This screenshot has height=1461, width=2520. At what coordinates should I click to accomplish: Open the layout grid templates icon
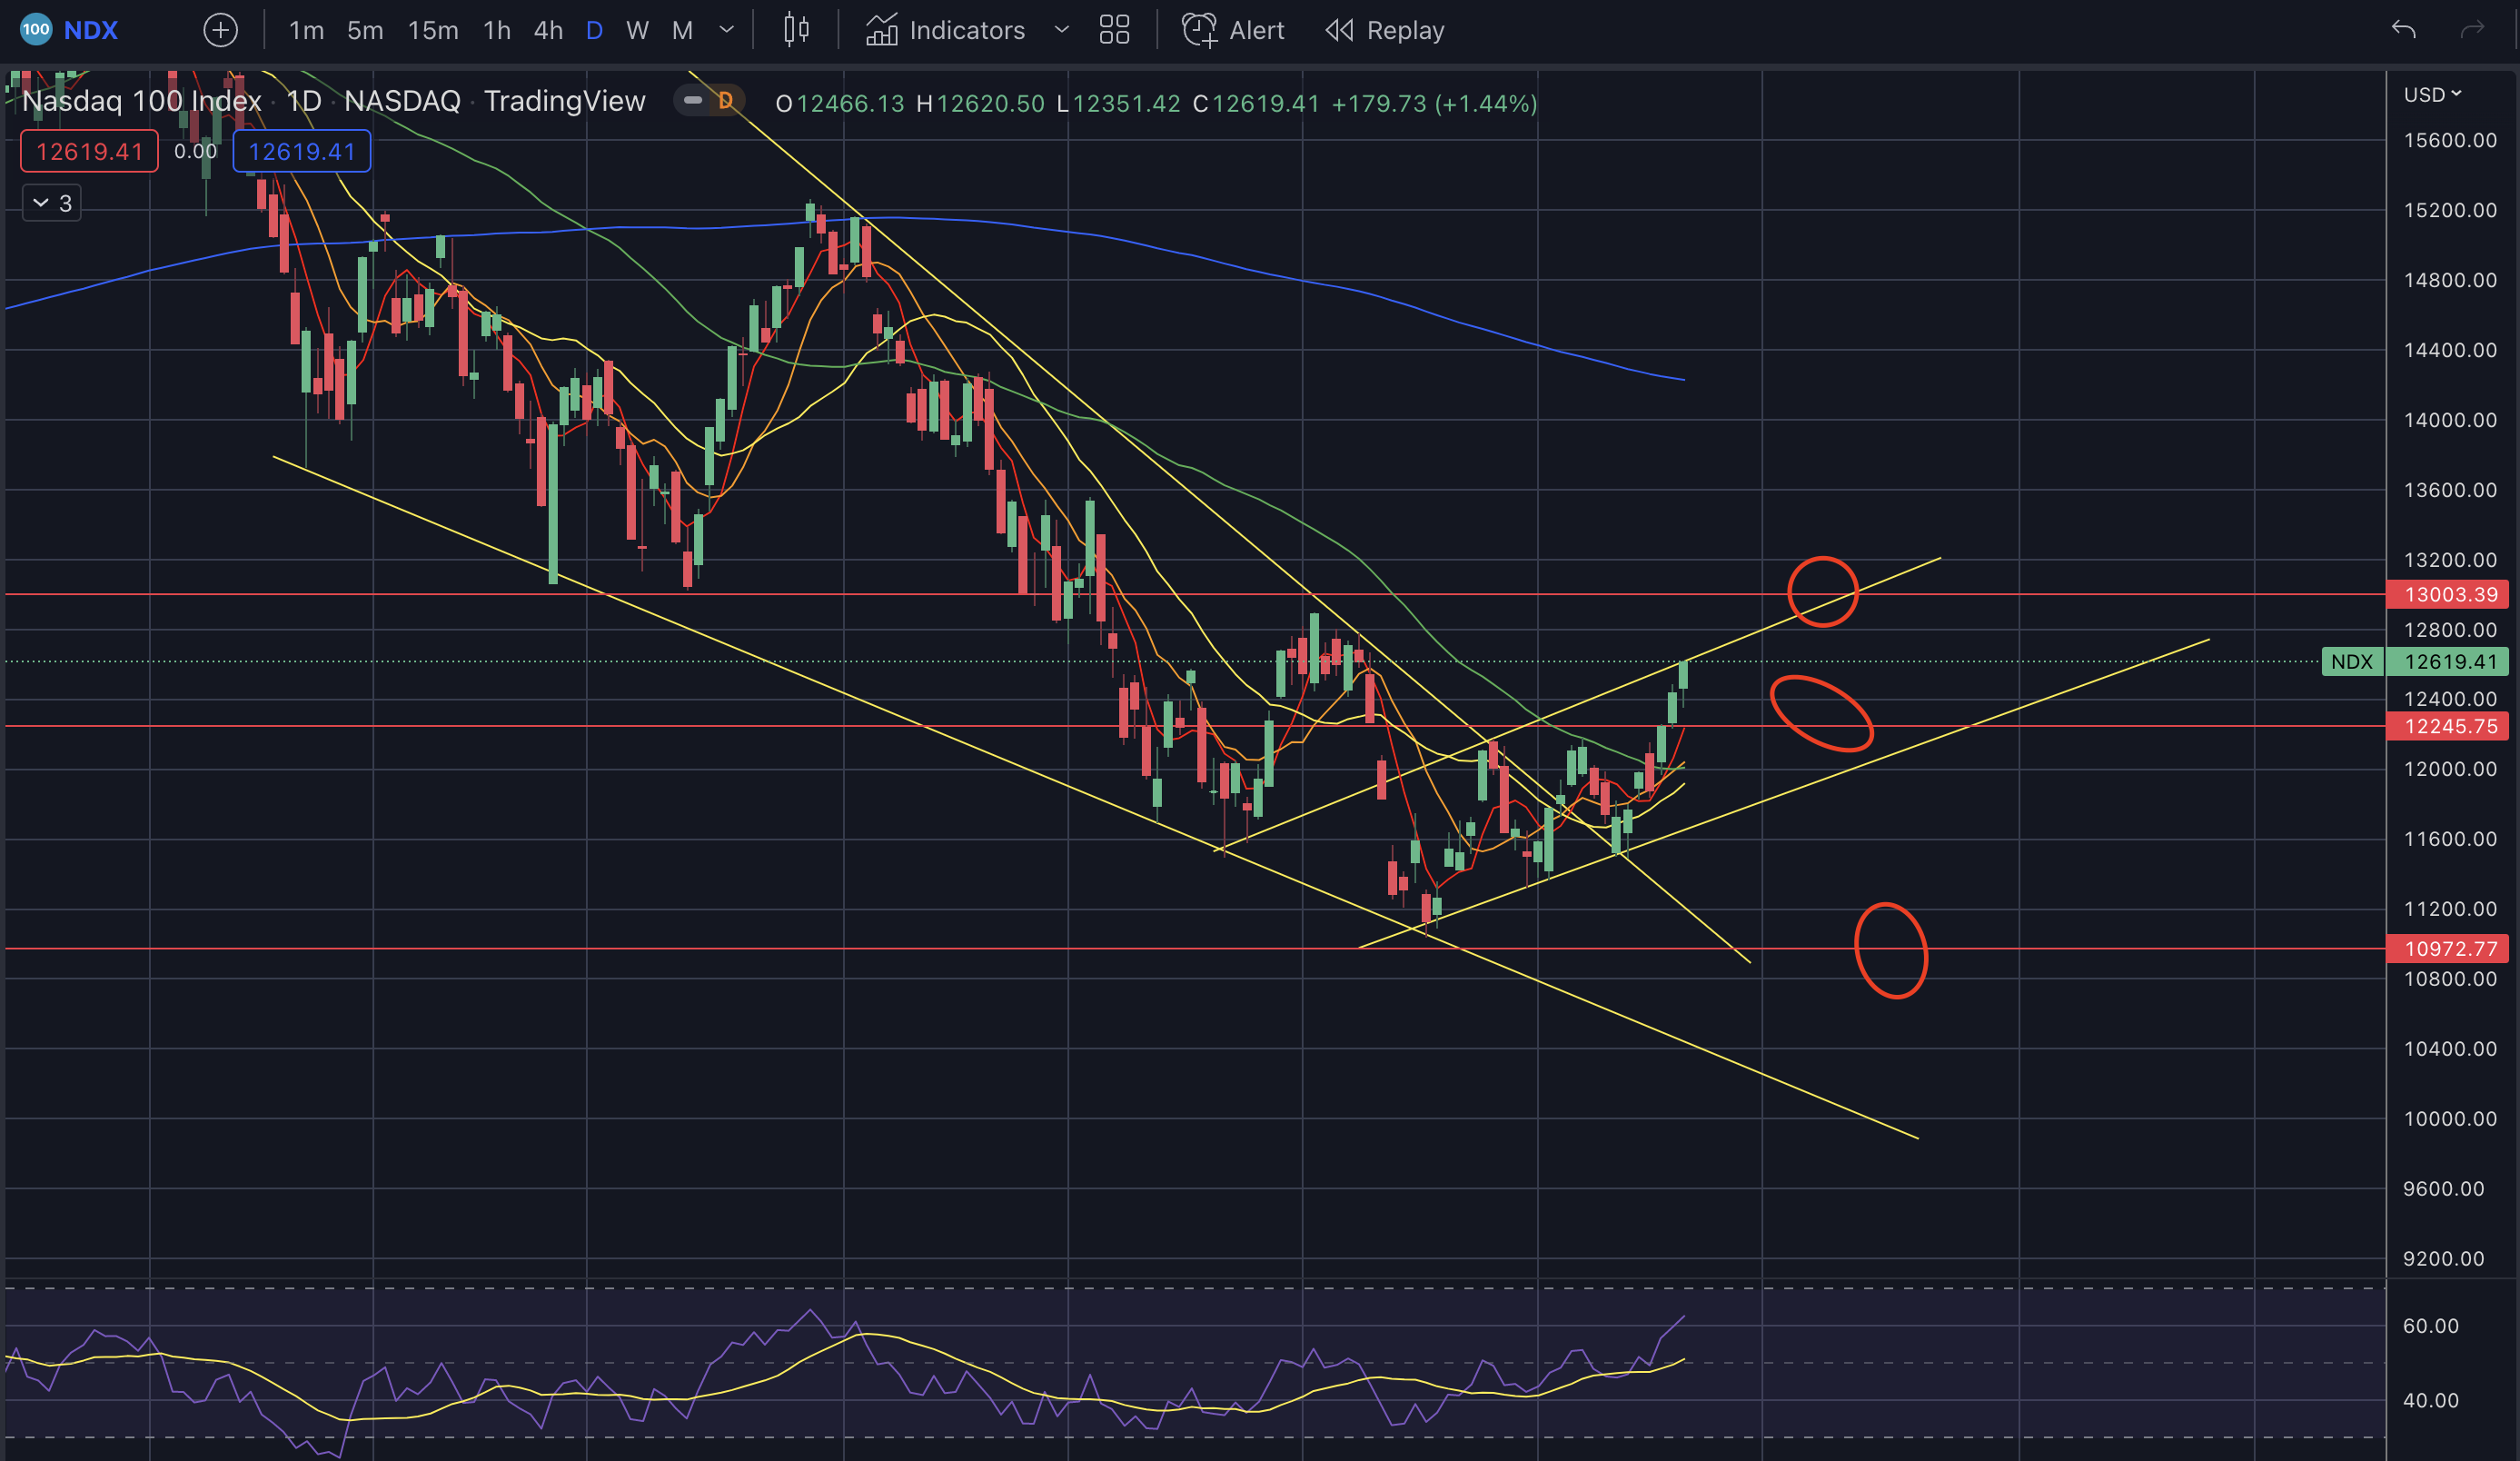1114,30
